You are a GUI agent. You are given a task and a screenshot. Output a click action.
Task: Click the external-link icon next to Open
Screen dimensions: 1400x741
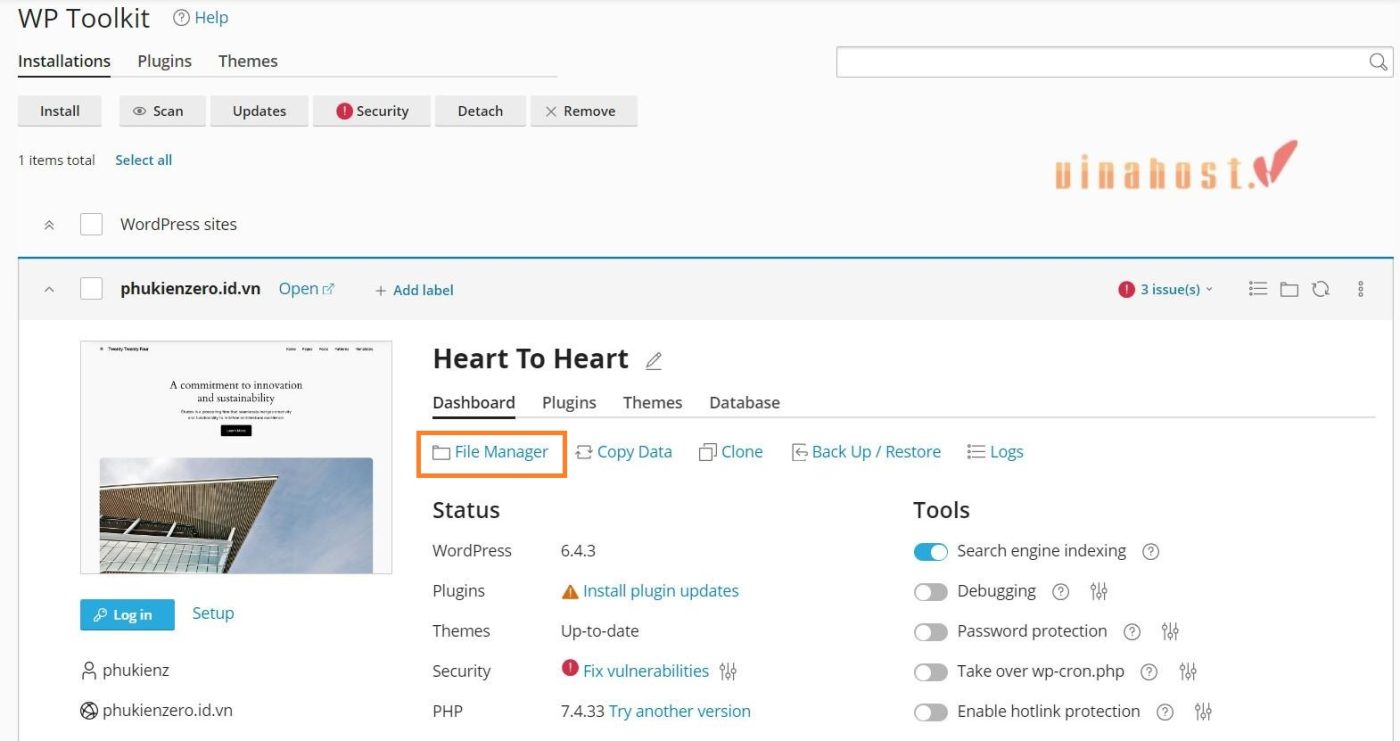[329, 289]
